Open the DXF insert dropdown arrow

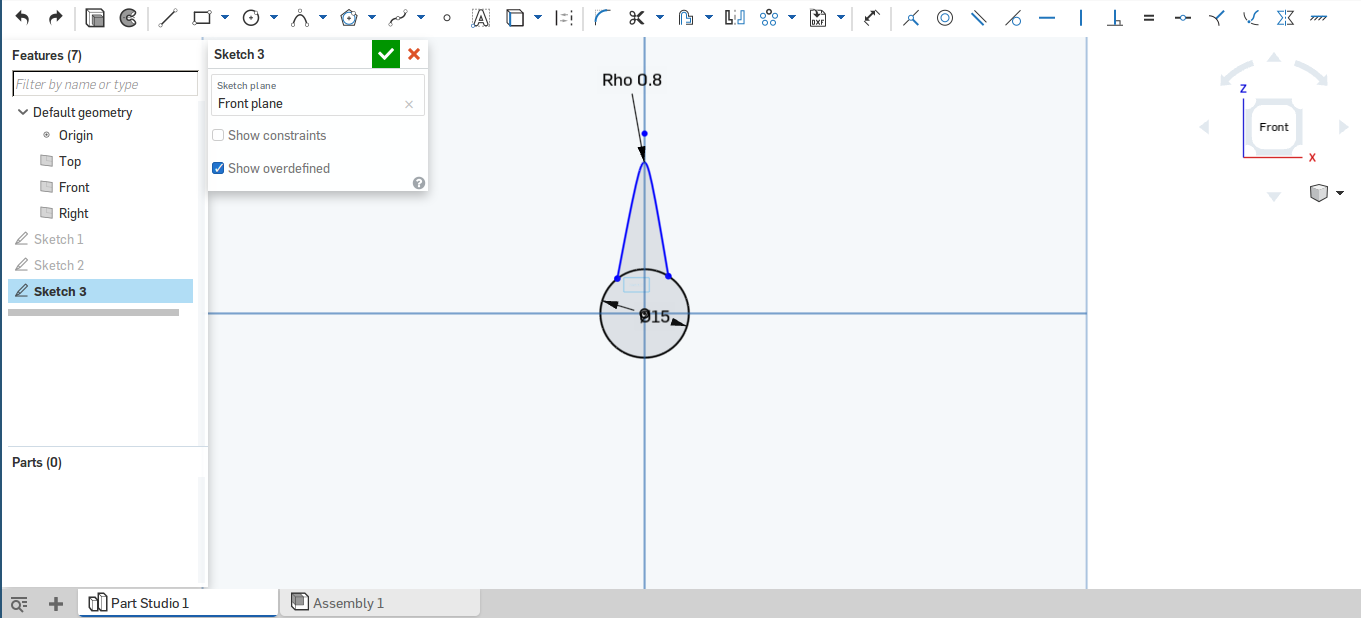click(841, 17)
